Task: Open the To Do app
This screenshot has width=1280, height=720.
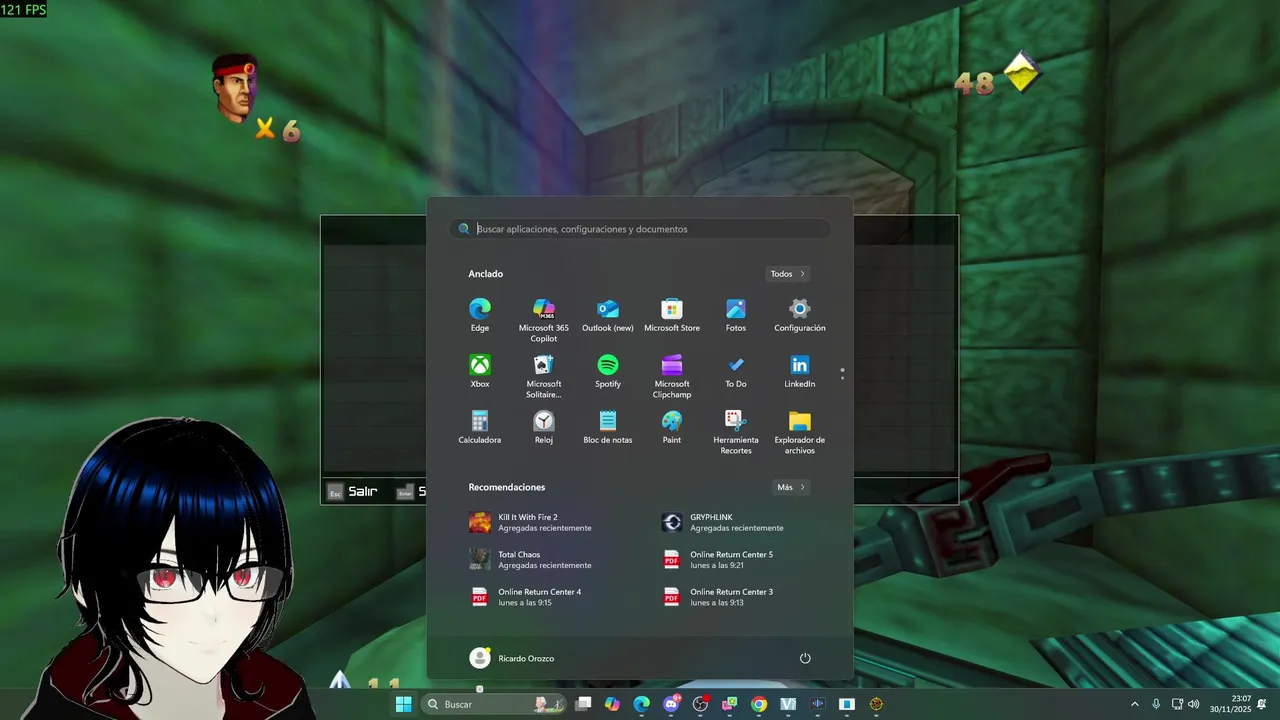Action: click(x=736, y=371)
